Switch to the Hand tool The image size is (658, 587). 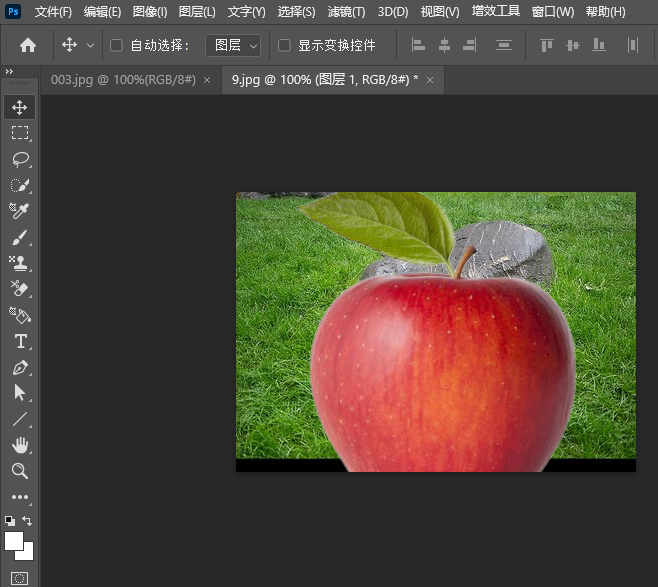coord(20,445)
